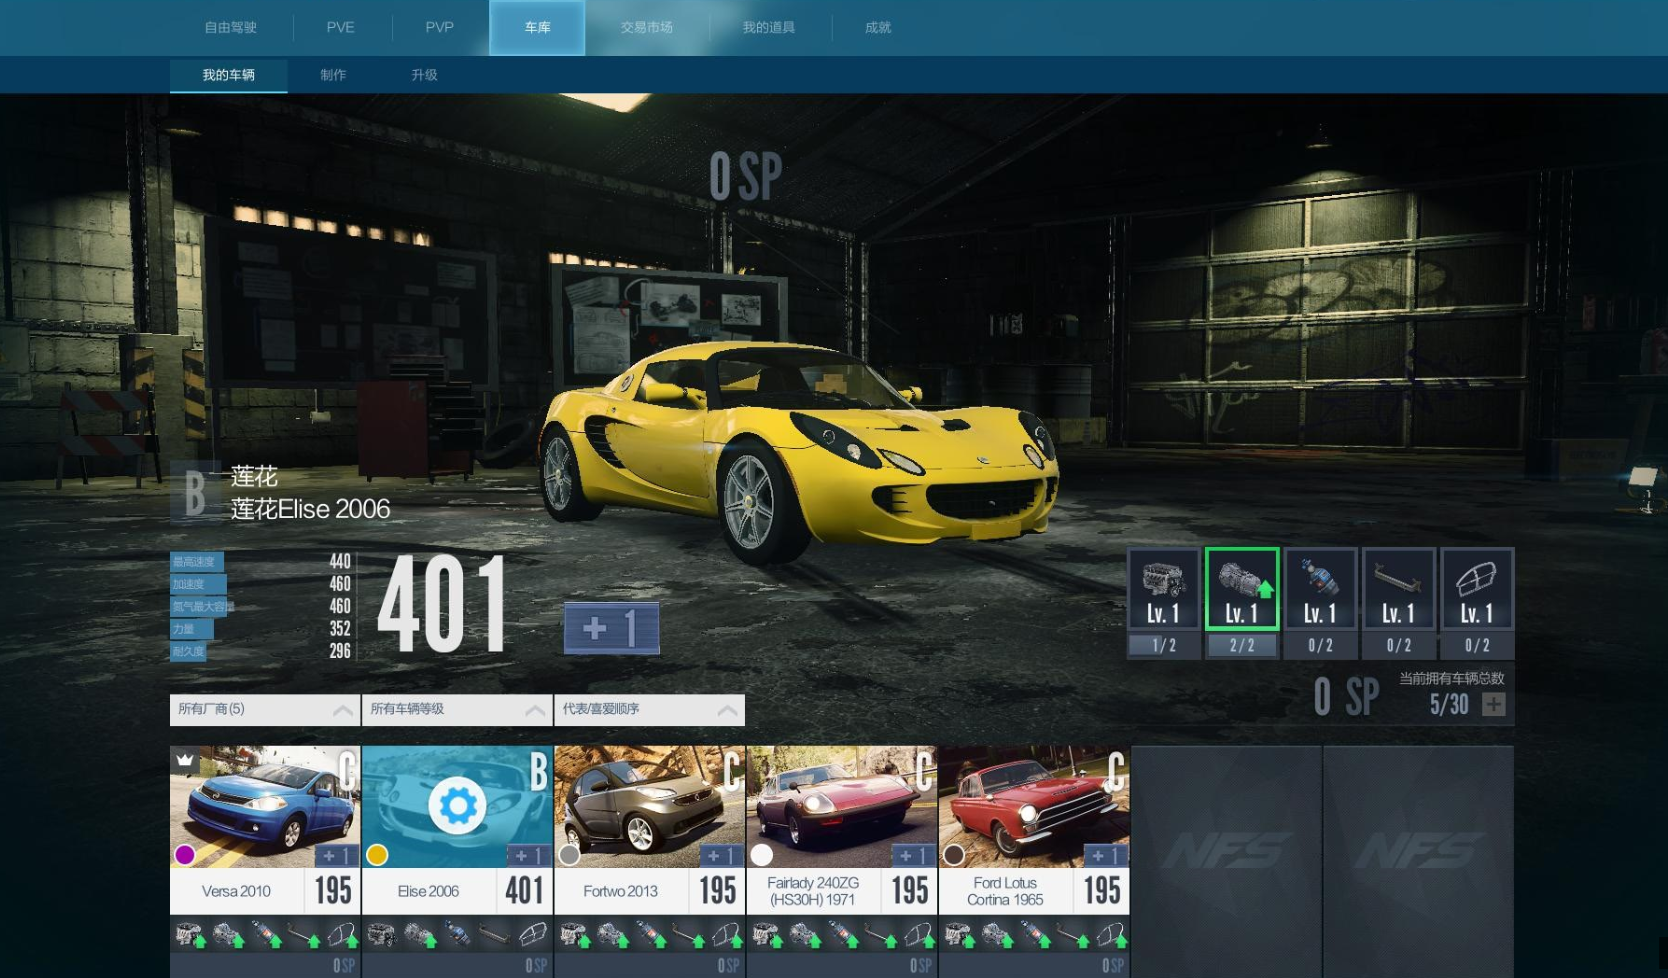Click the gray color dot on Fortwo 2013

(570, 855)
